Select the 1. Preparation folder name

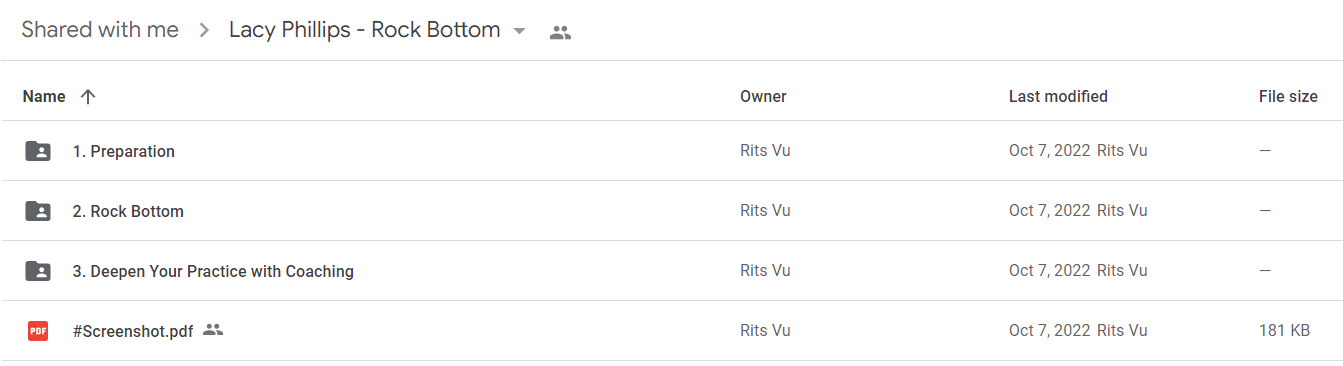[124, 151]
